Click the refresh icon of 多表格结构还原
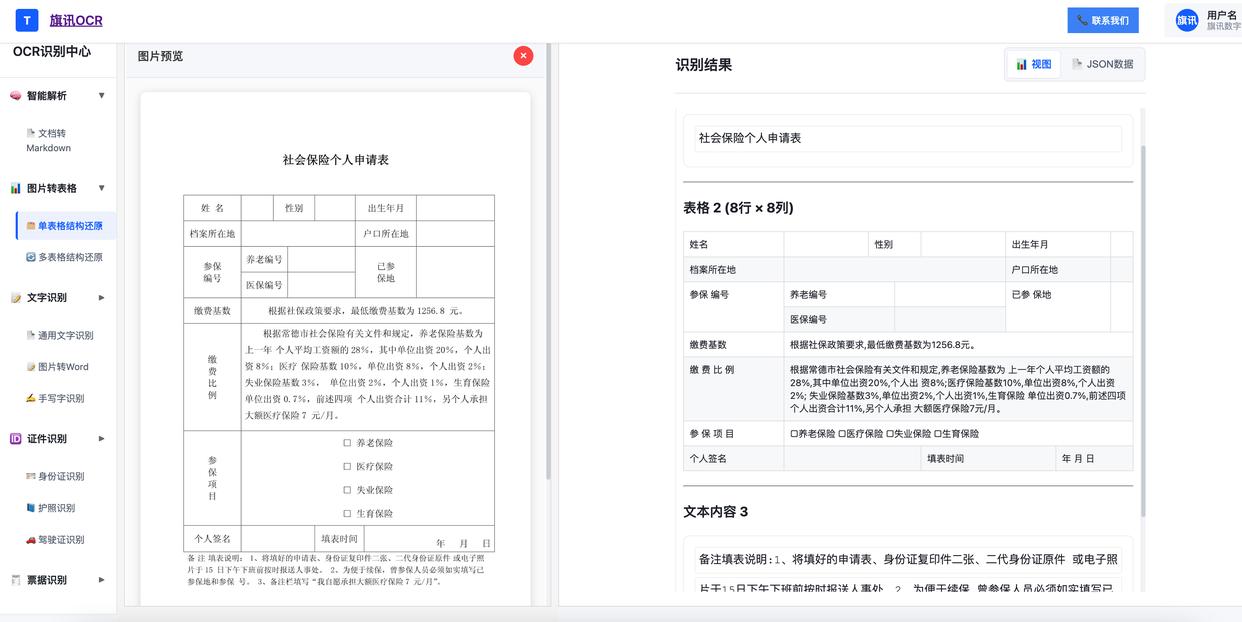 [31, 257]
